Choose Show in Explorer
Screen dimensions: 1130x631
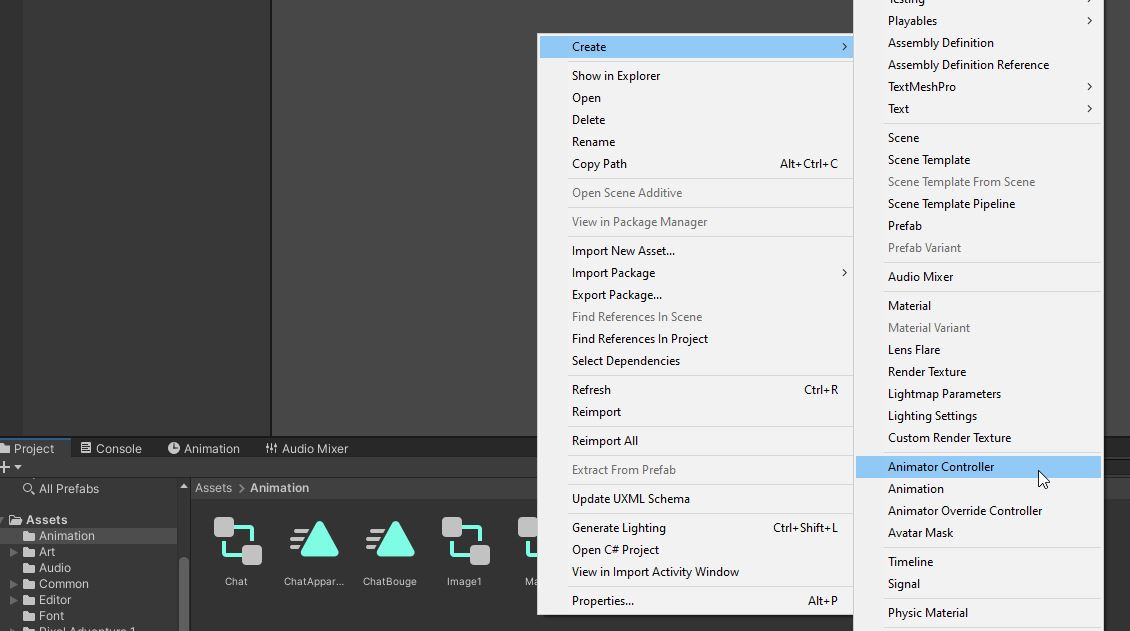click(x=616, y=76)
